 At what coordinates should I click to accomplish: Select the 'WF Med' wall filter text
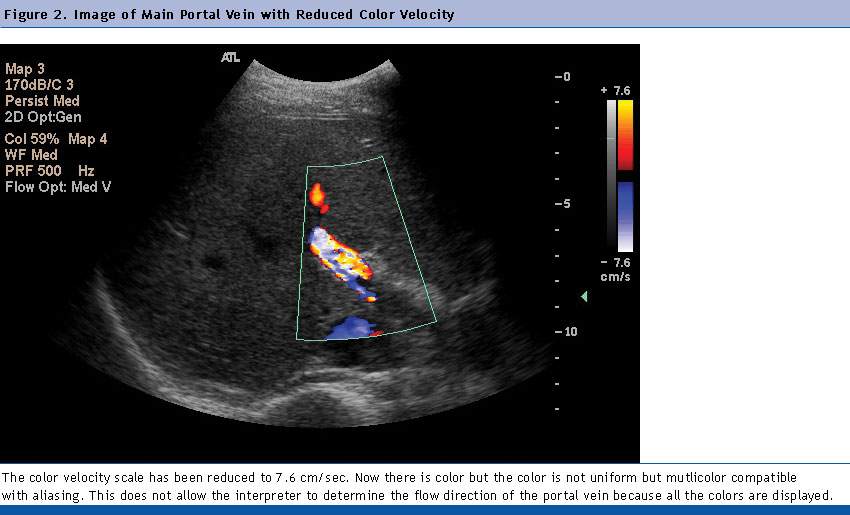click(x=31, y=155)
